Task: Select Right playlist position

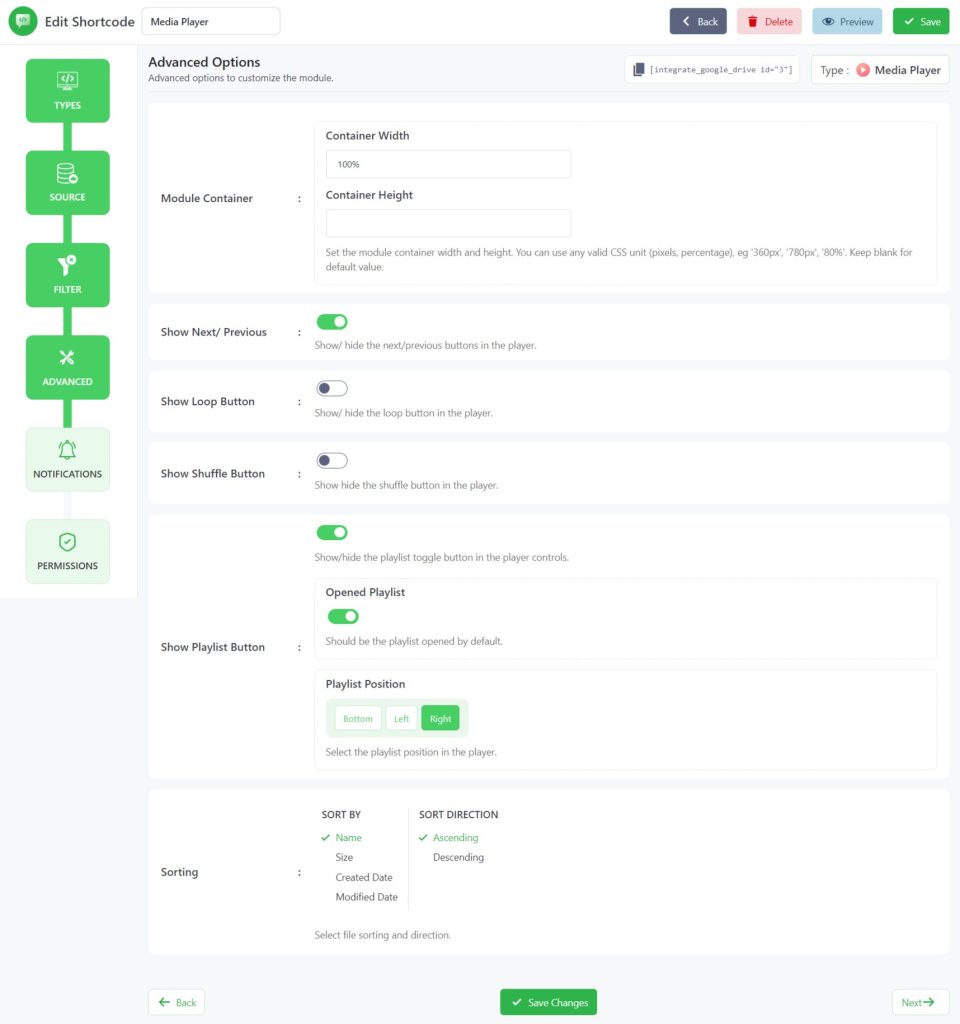Action: [x=440, y=718]
